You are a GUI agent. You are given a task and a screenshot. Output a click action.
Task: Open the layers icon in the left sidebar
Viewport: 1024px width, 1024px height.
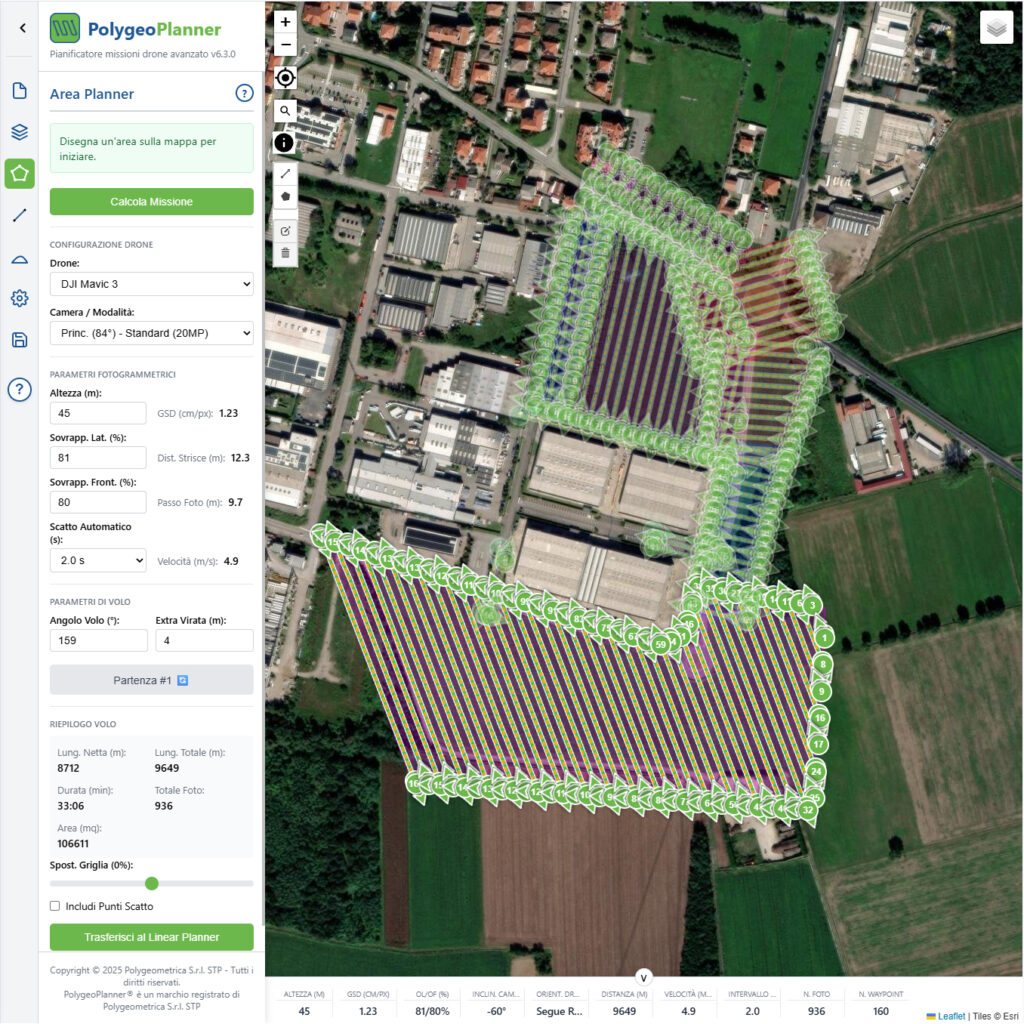pos(19,132)
